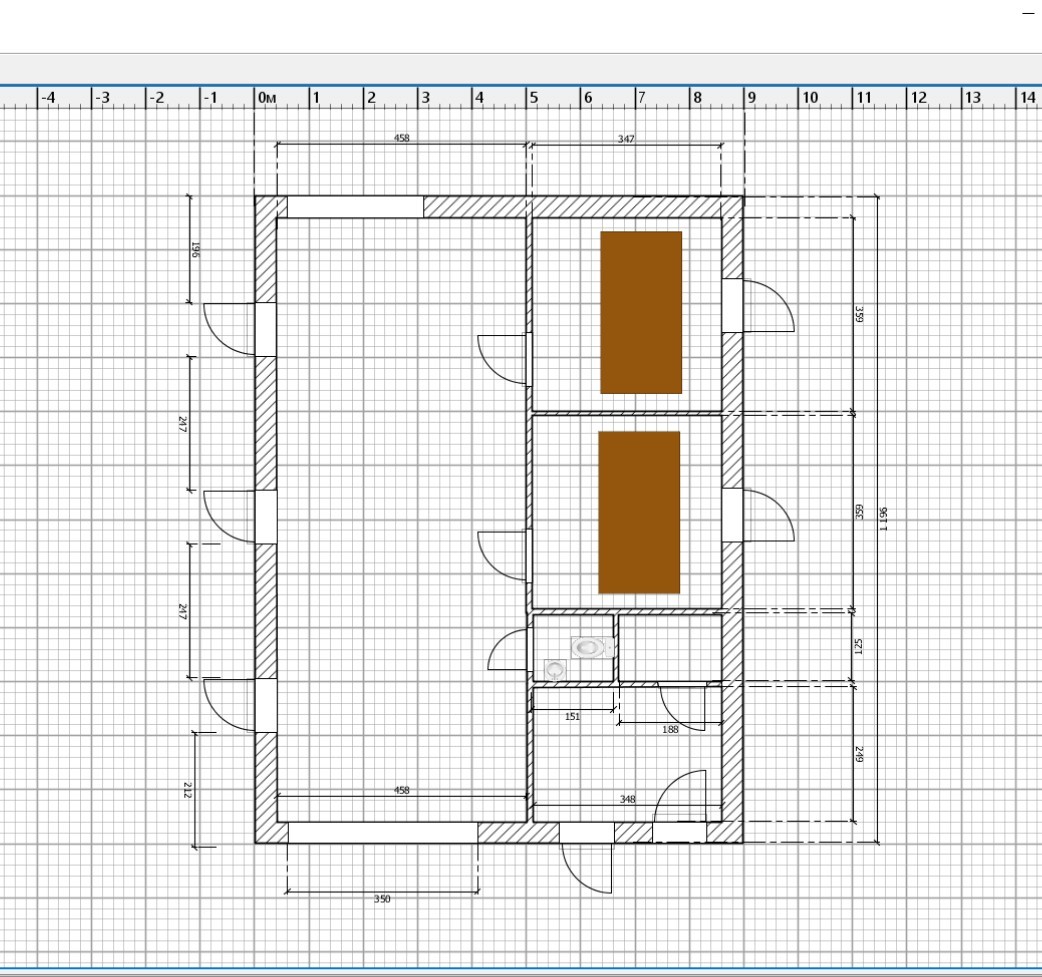This screenshot has height=977, width=1042.
Task: Click the 10 mark on the horizontal ruler
Action: click(x=810, y=98)
